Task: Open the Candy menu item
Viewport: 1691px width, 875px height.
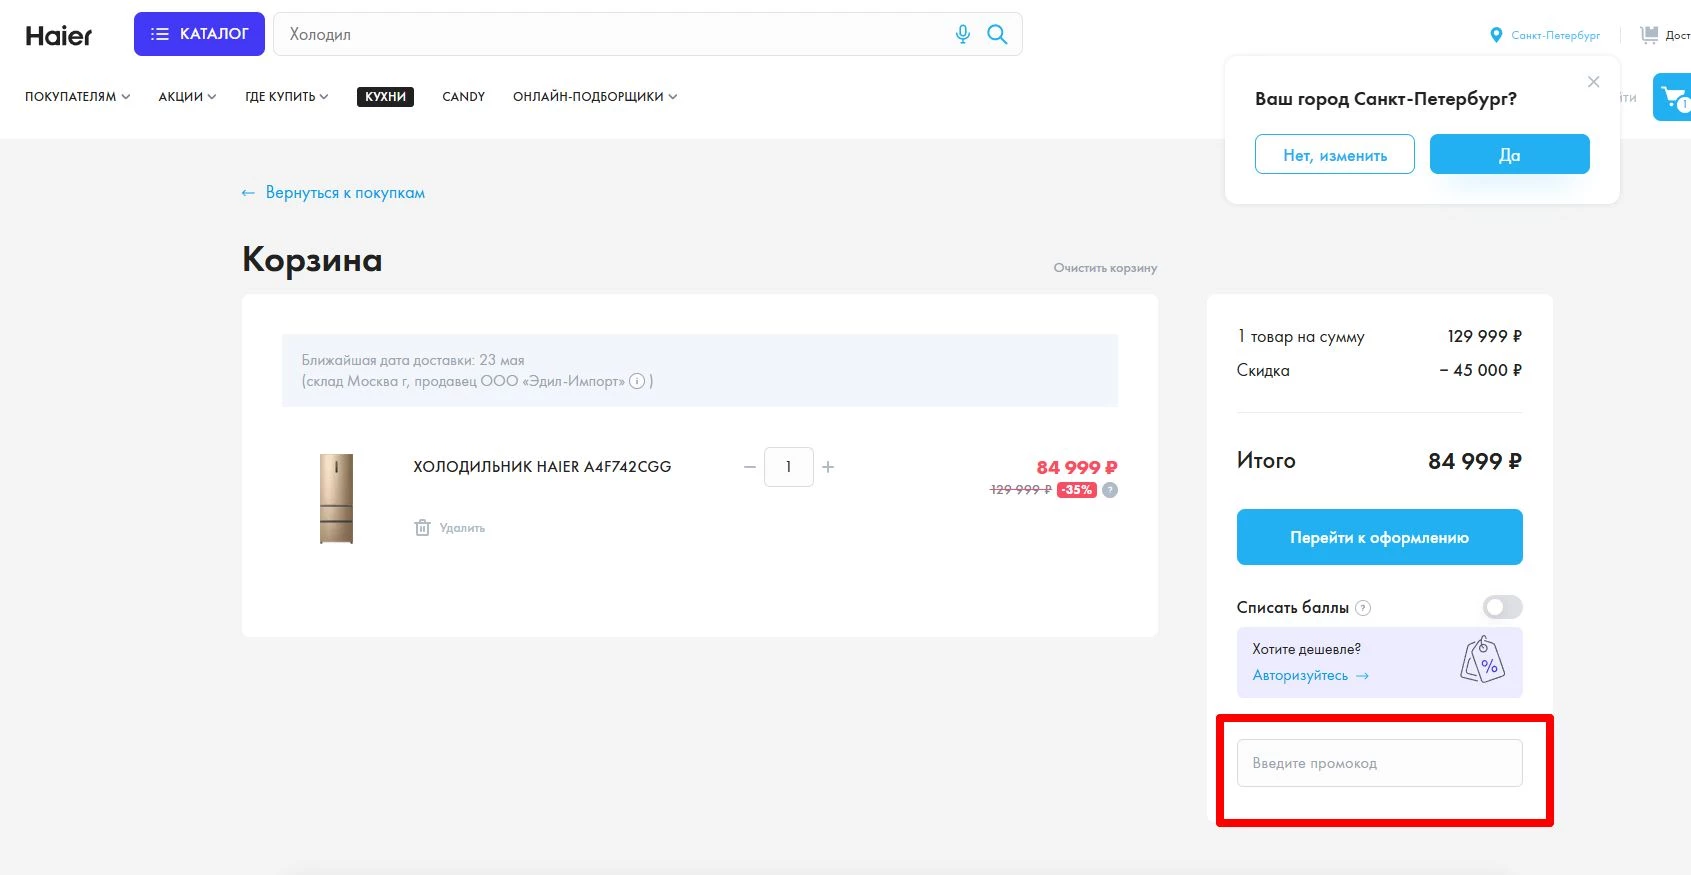Action: pyautogui.click(x=463, y=97)
